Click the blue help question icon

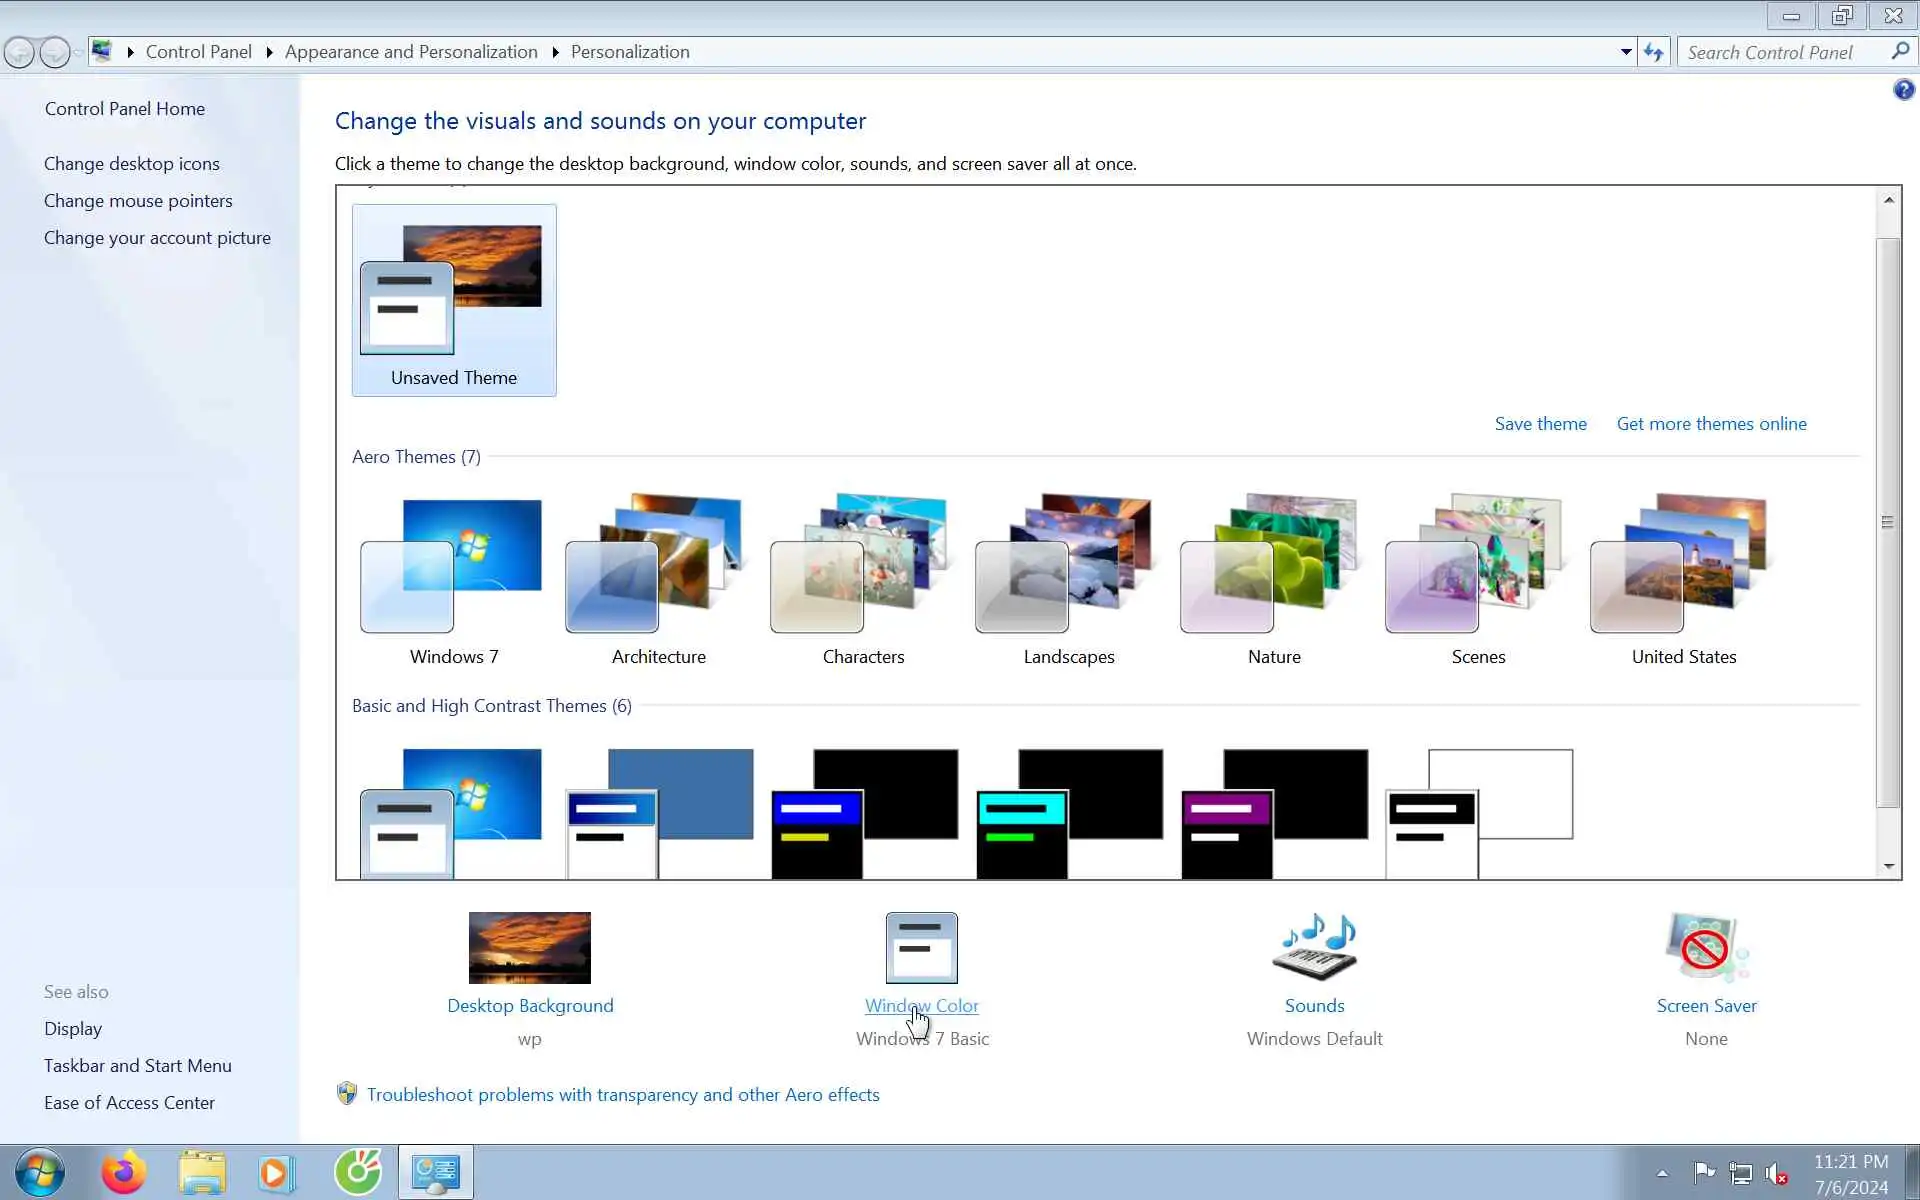pos(1903,90)
